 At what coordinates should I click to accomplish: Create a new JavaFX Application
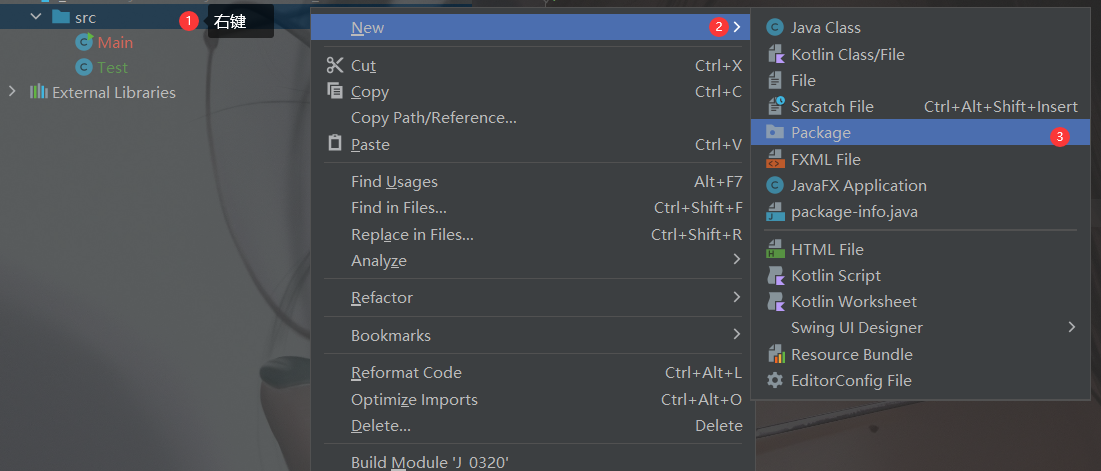click(x=921, y=185)
